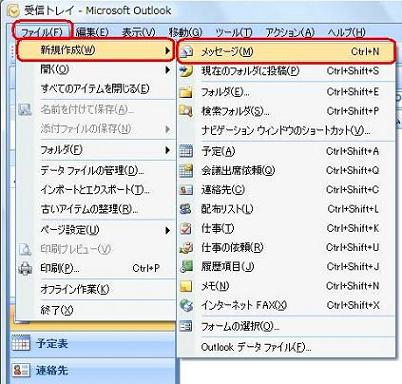
Task: Choose 終了(X) to exit Outlook
Action: (57, 310)
